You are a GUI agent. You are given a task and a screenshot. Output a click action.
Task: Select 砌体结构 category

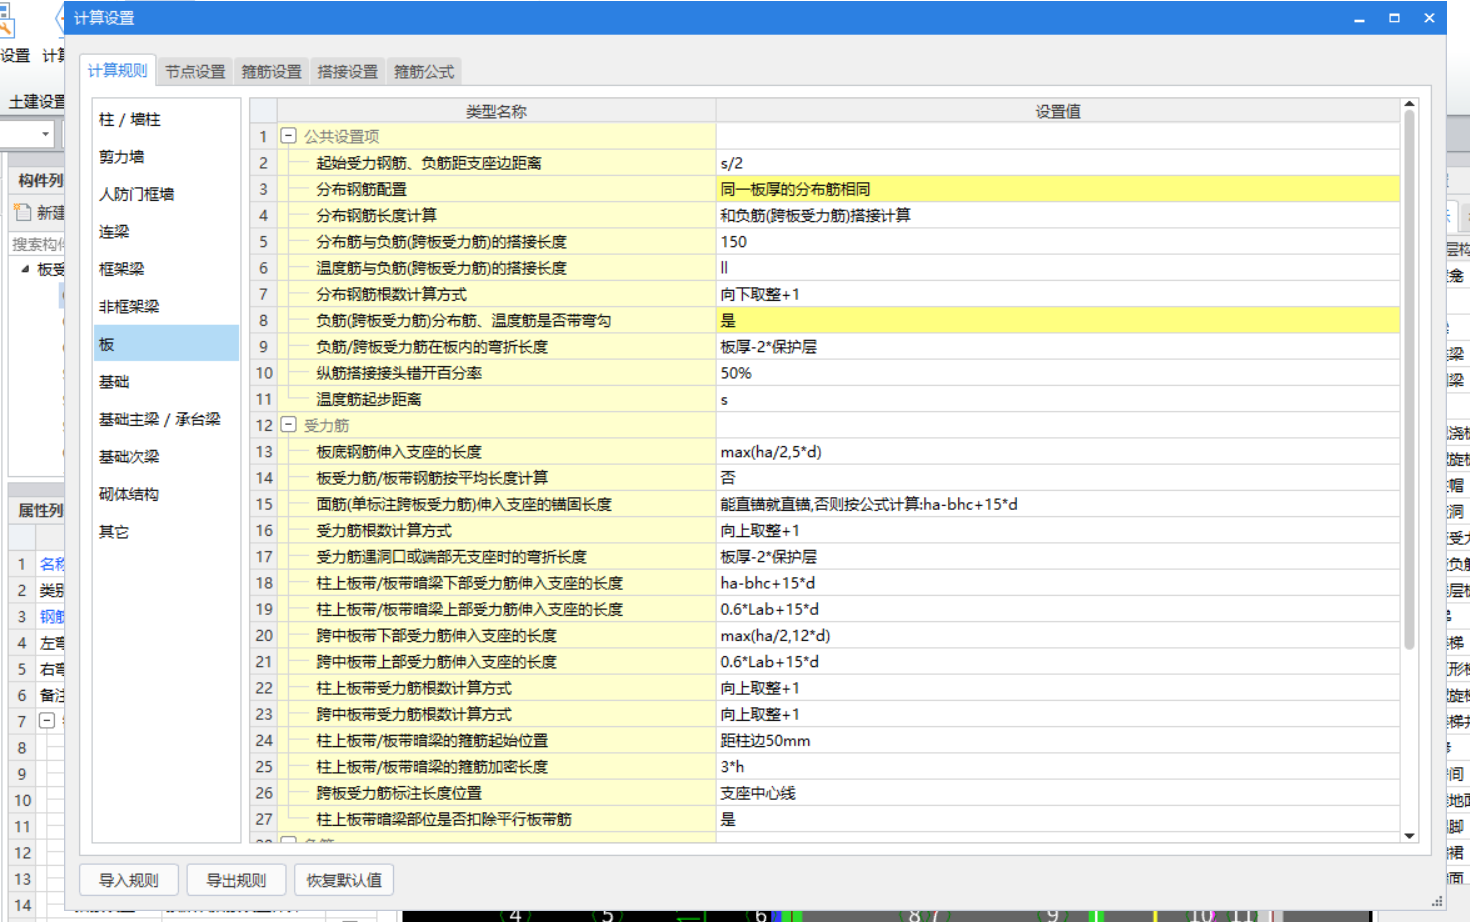tap(166, 494)
